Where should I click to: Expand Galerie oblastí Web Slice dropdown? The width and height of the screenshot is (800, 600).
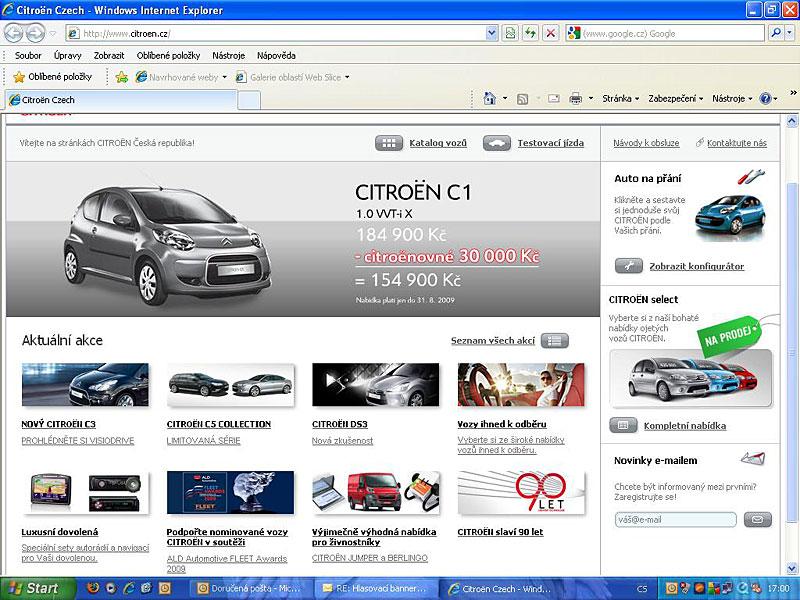[x=347, y=77]
